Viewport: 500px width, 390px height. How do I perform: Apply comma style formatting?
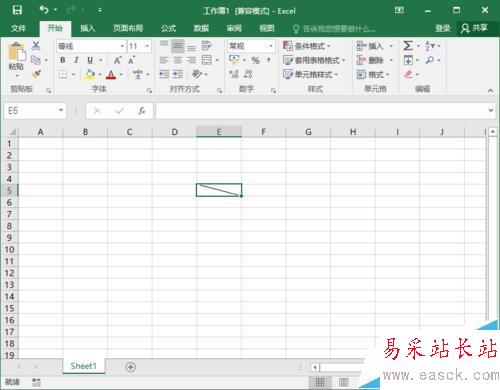click(x=269, y=60)
